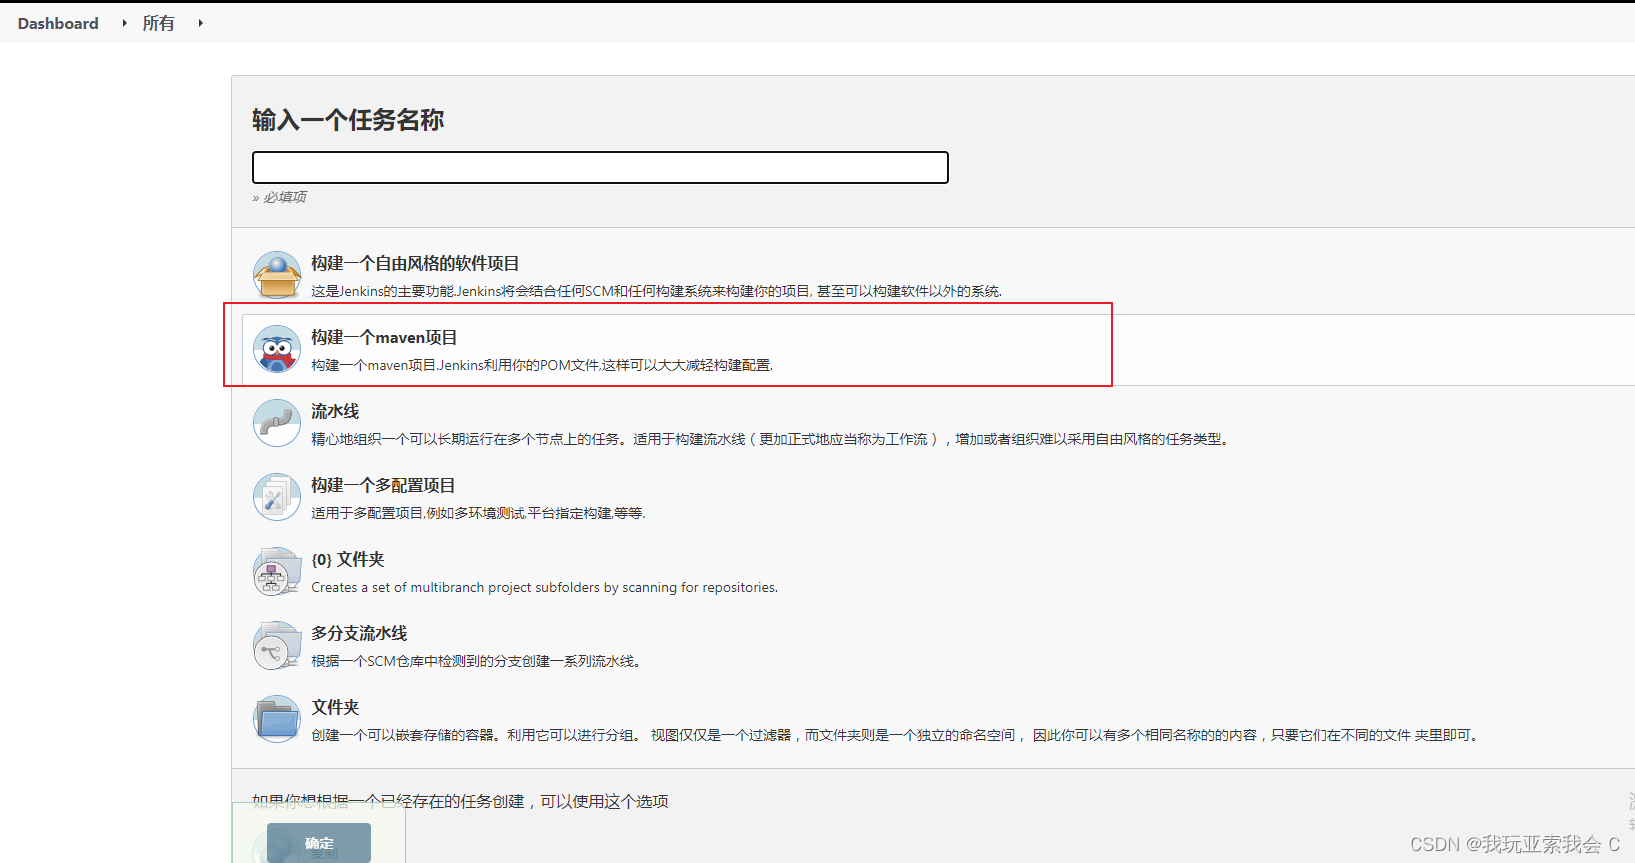Click the pipeline workflow description text

pyautogui.click(x=771, y=439)
